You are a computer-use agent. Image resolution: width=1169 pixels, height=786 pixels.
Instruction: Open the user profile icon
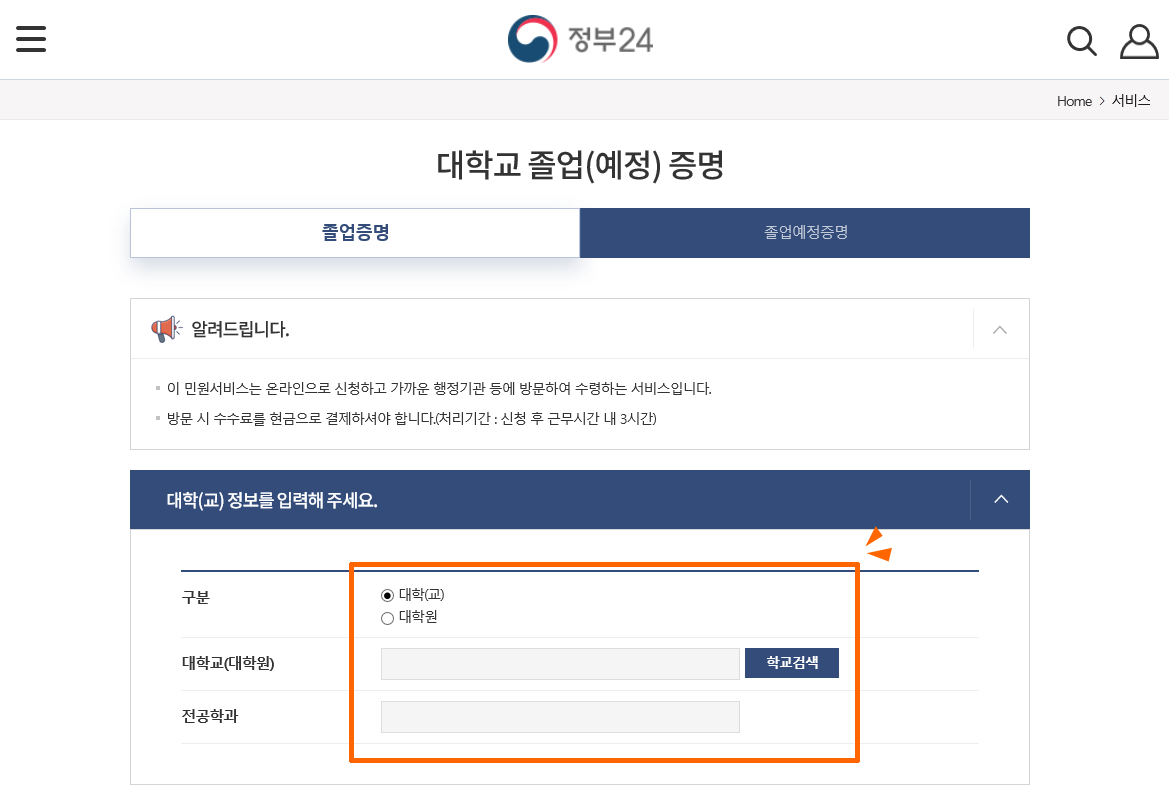tap(1139, 41)
